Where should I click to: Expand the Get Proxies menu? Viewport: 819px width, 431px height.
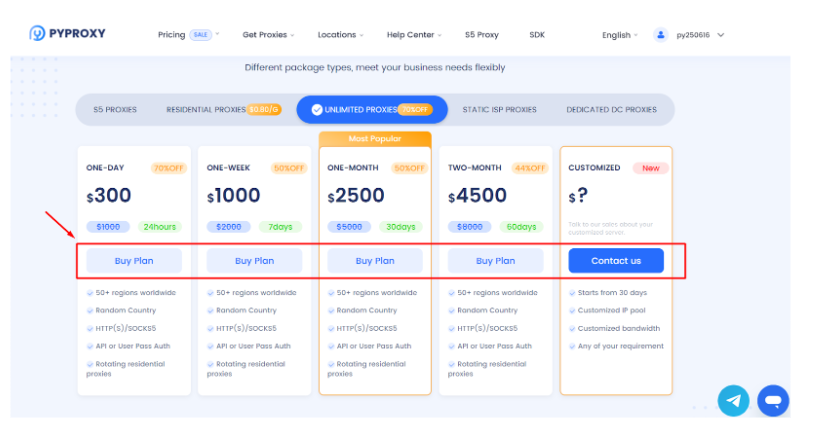[x=268, y=34]
